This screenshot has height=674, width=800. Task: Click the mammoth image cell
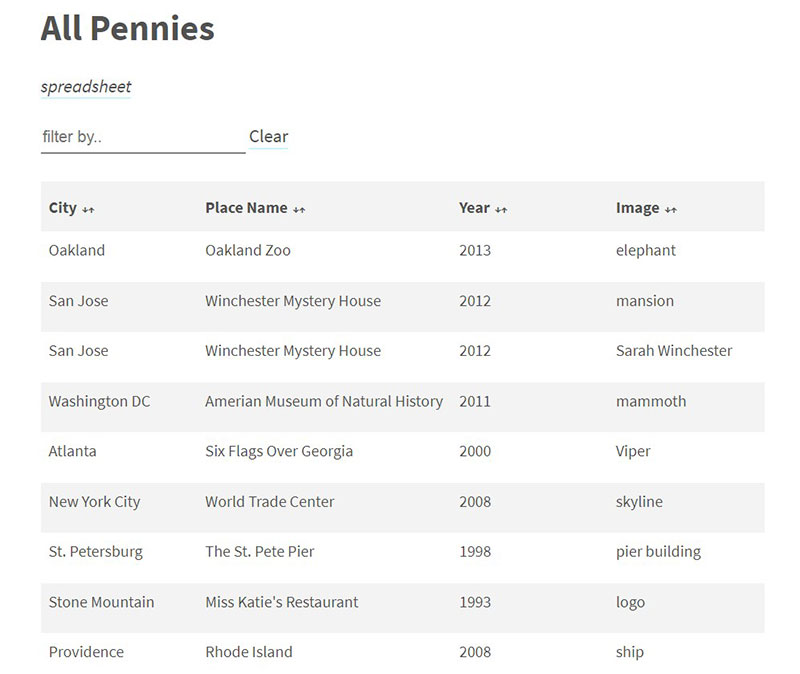(648, 401)
